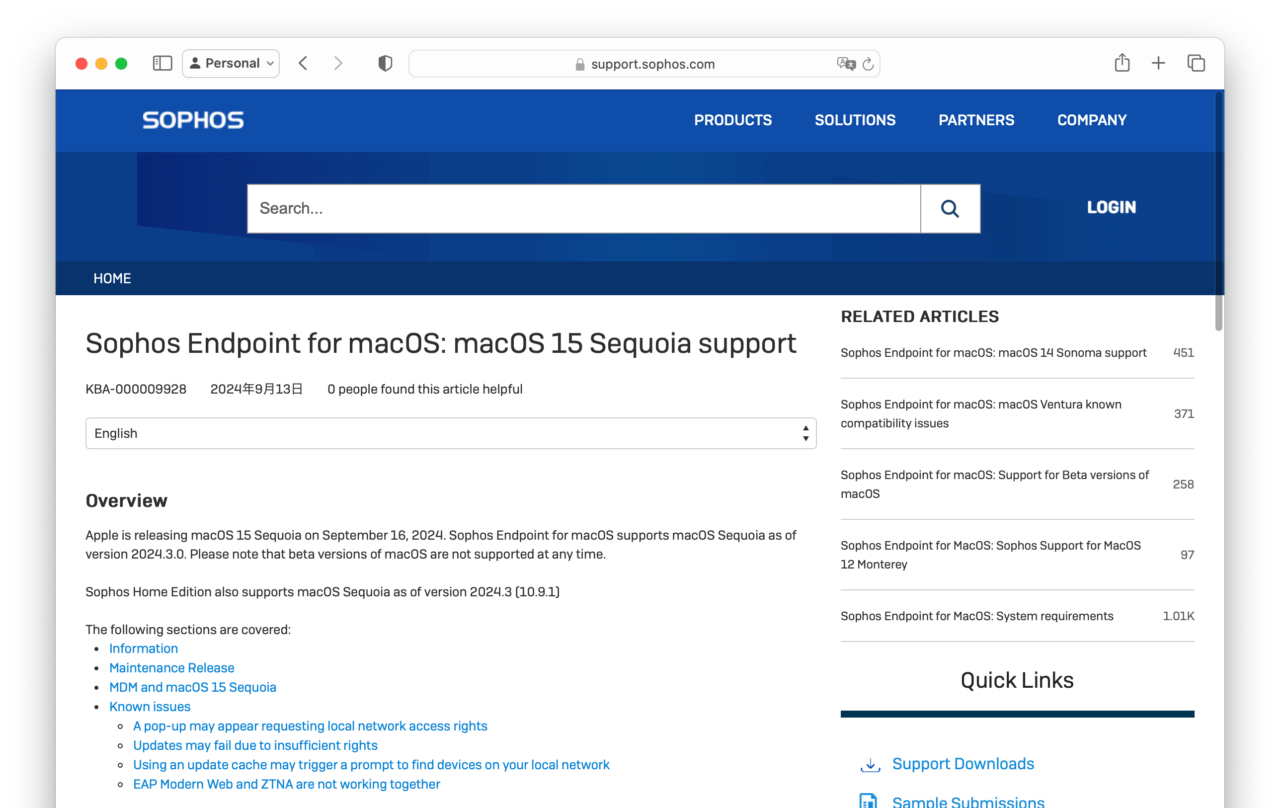Screen dimensions: 1280x808
Task: Open EAP Modern Web and ZTNA link
Action: click(x=286, y=784)
